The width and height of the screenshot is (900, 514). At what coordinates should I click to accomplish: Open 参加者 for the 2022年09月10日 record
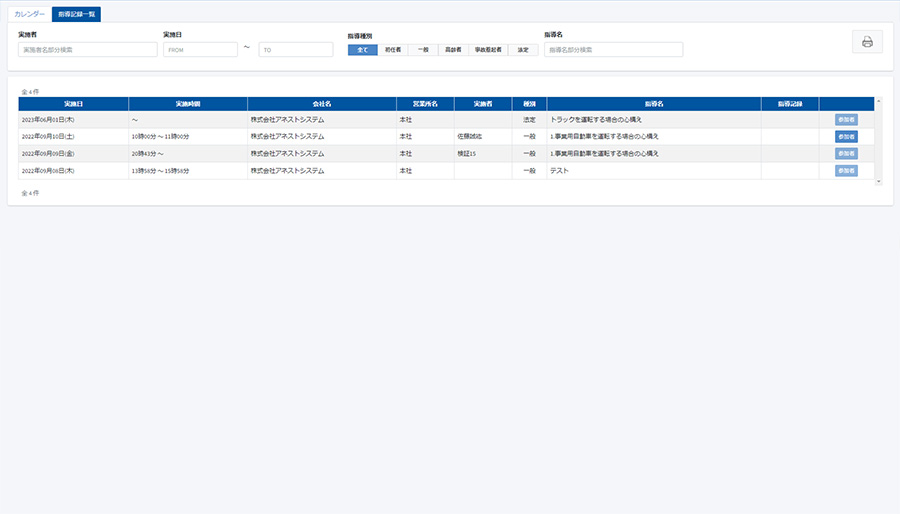846,137
